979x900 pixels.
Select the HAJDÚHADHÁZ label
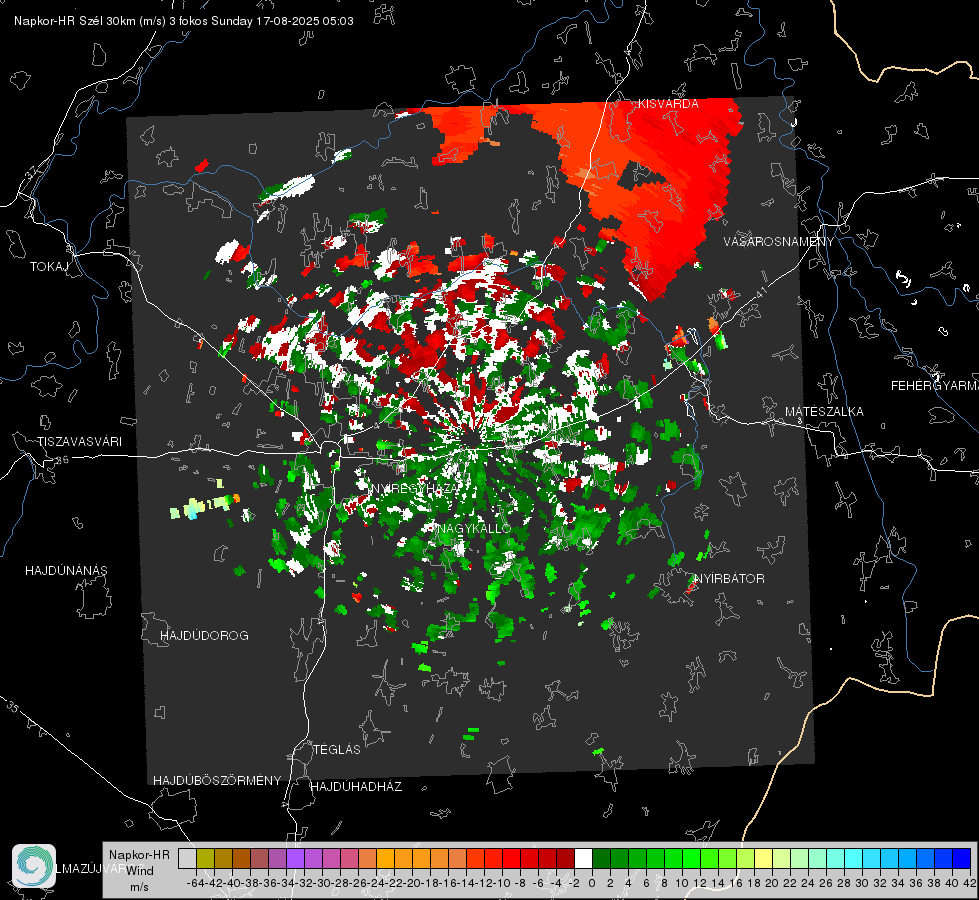coord(356,786)
